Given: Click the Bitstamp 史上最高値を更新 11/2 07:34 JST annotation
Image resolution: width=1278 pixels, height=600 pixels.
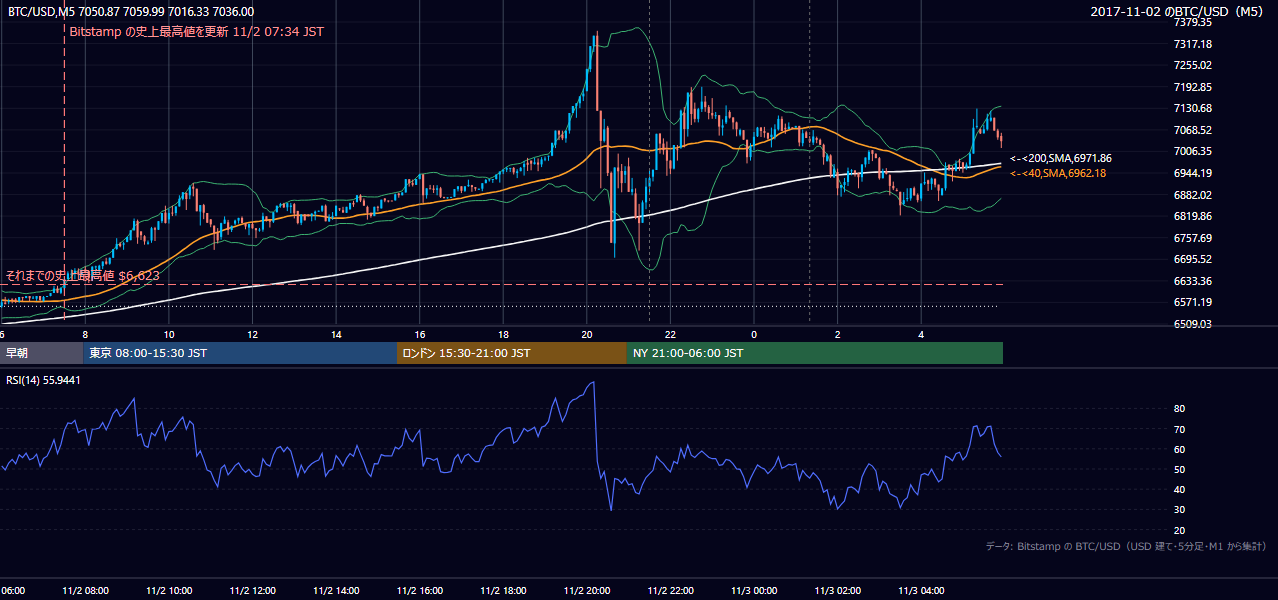Looking at the screenshot, I should pos(197,32).
